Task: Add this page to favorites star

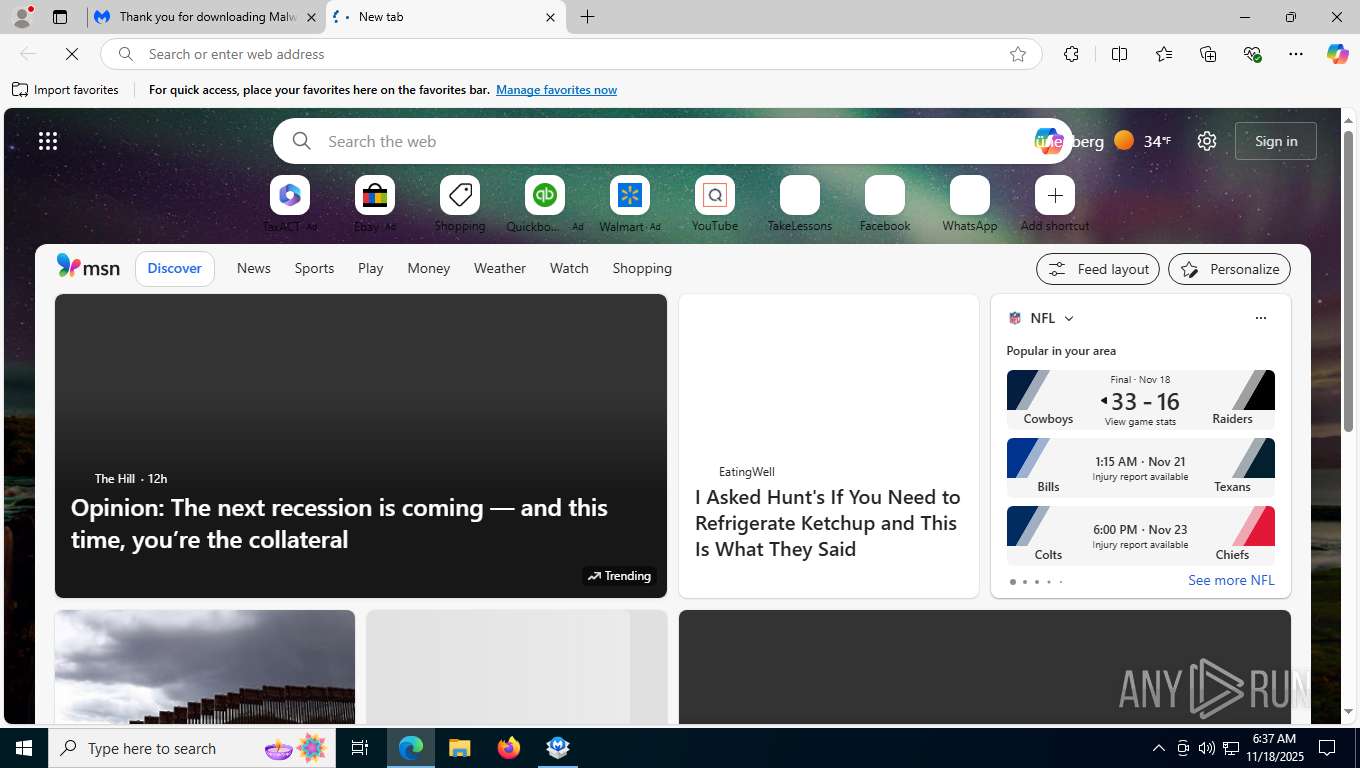Action: [1018, 54]
